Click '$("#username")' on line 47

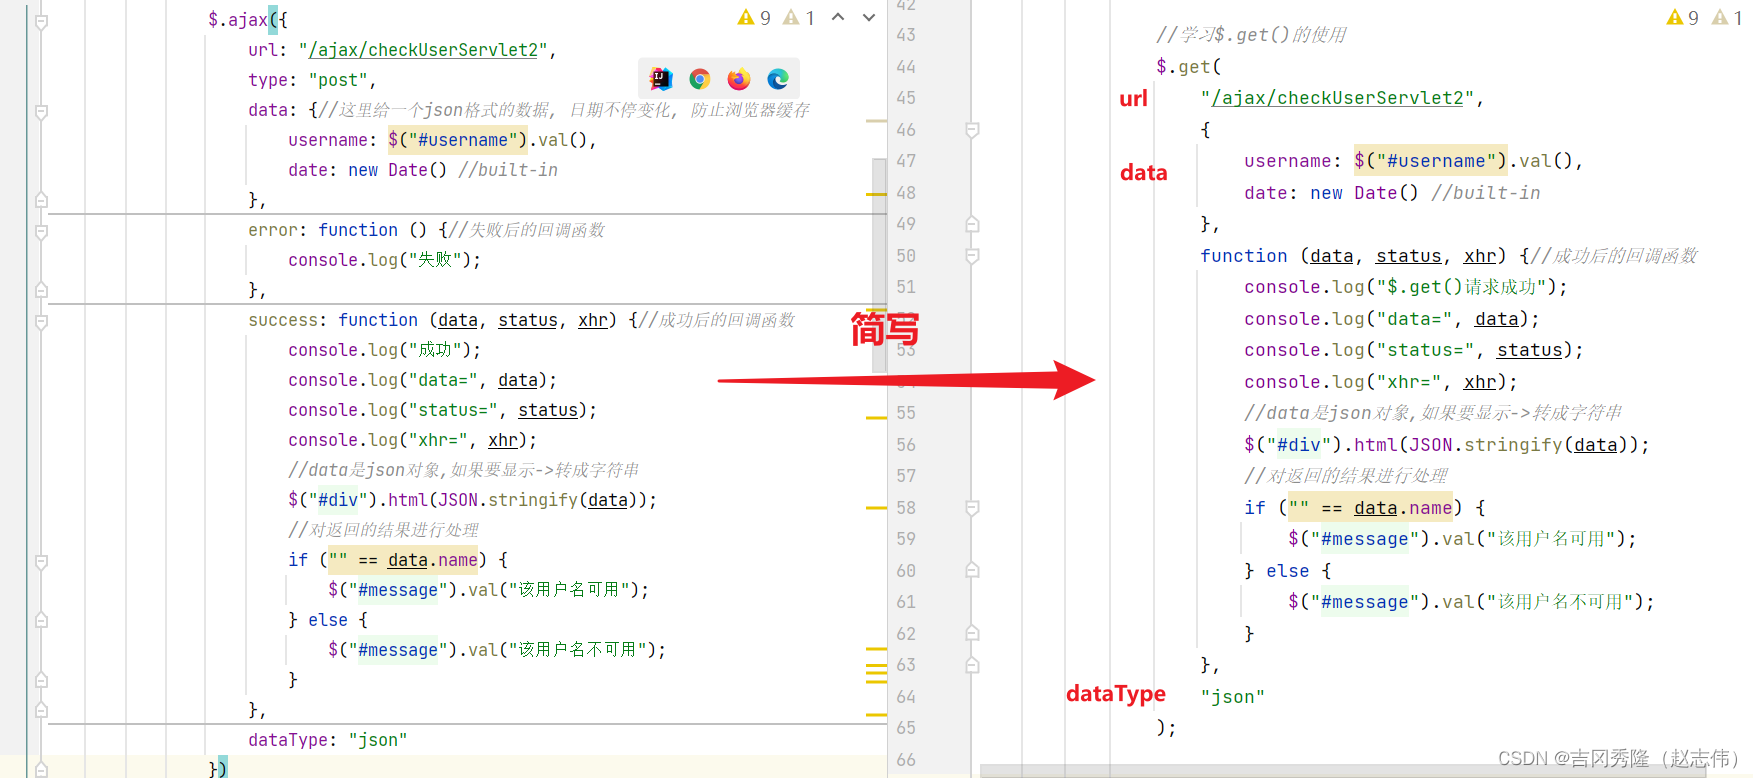click(1431, 161)
